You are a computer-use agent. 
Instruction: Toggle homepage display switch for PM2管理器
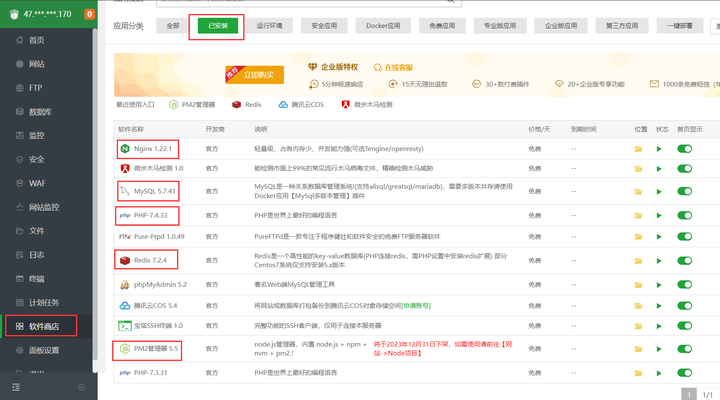[x=685, y=349]
